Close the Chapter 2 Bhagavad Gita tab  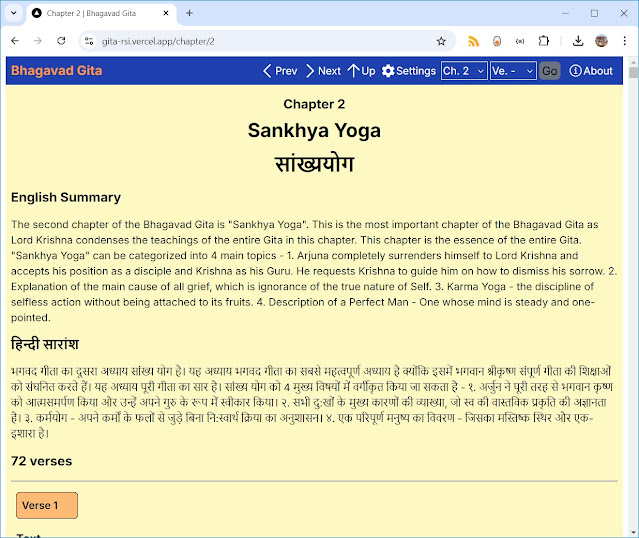[166, 13]
